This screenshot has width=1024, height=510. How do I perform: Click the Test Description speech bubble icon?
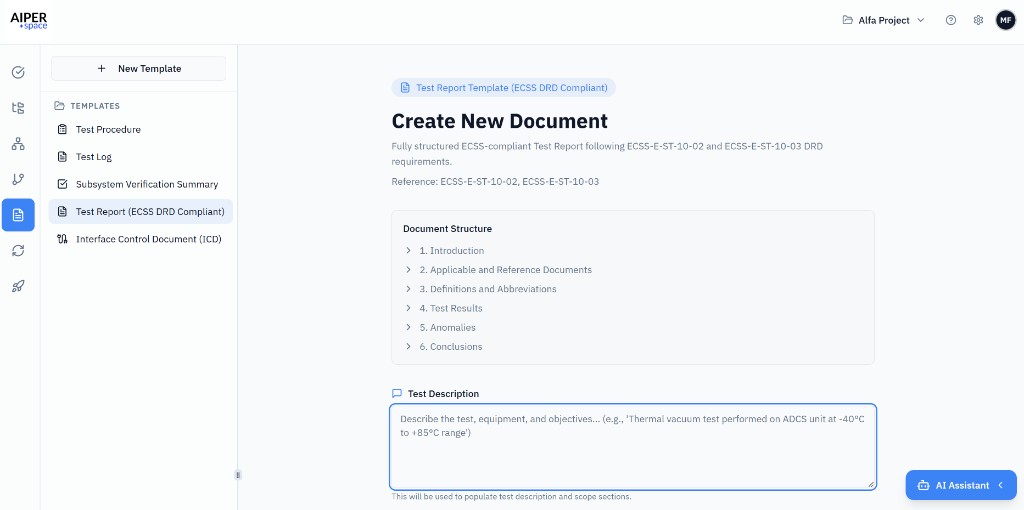[x=396, y=394]
